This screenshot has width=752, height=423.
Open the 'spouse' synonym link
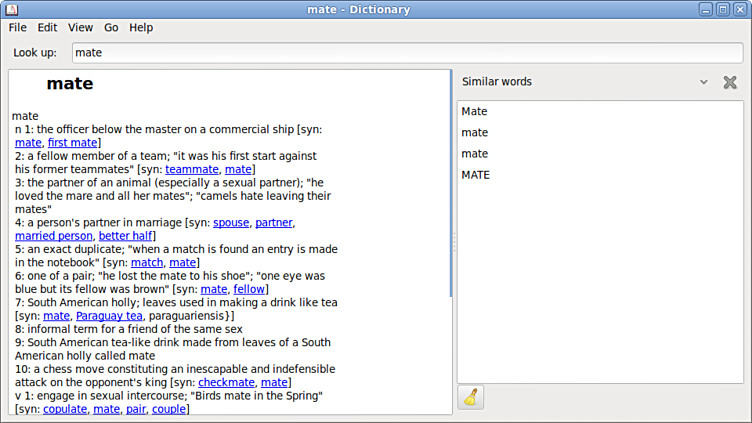point(230,222)
